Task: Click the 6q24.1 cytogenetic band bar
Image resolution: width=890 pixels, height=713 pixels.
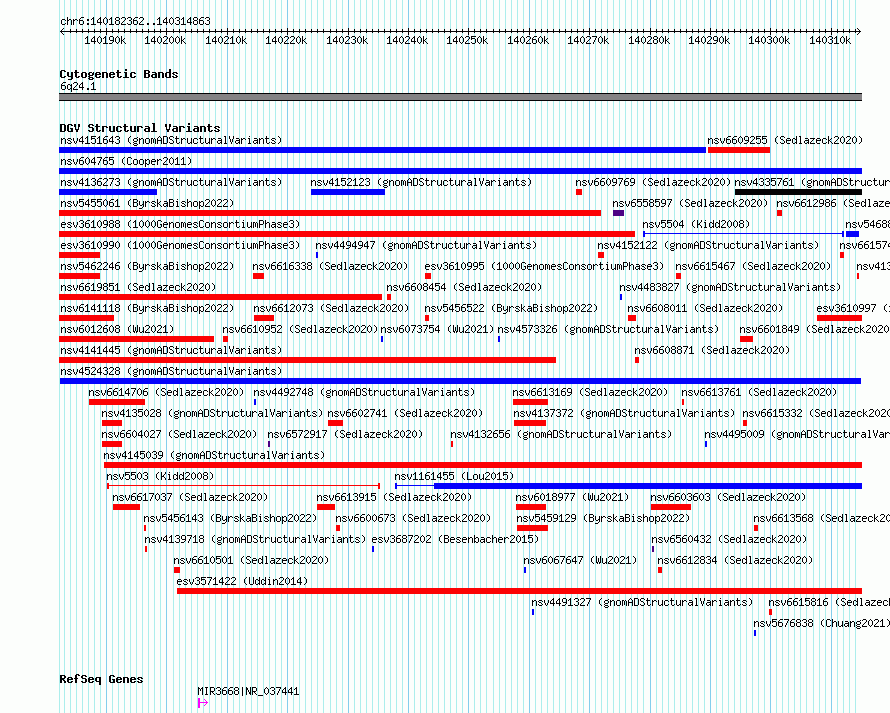Action: point(460,97)
